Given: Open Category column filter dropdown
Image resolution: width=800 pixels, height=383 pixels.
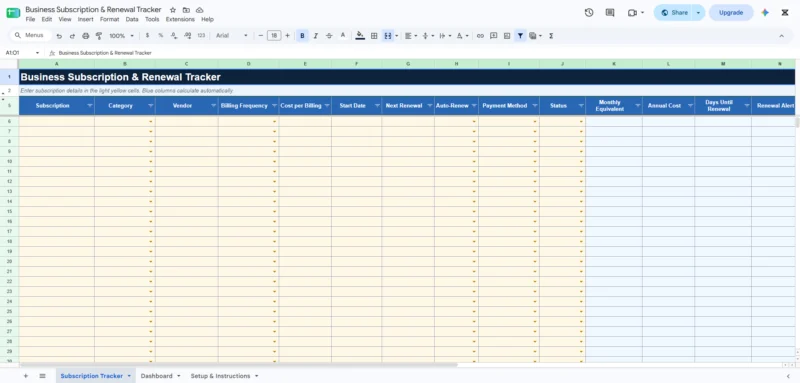Looking at the screenshot, I should tap(151, 106).
